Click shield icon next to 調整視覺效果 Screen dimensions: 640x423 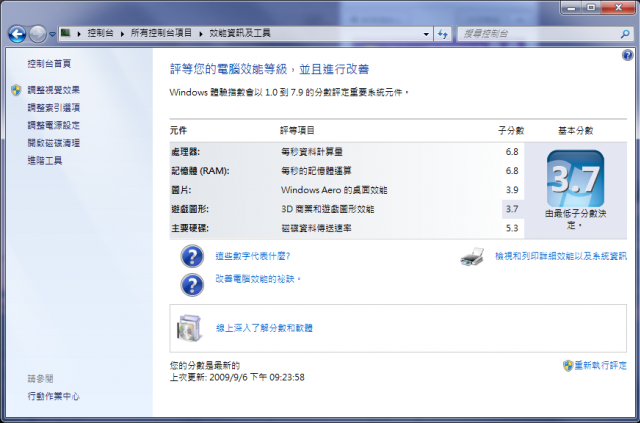click(x=16, y=90)
